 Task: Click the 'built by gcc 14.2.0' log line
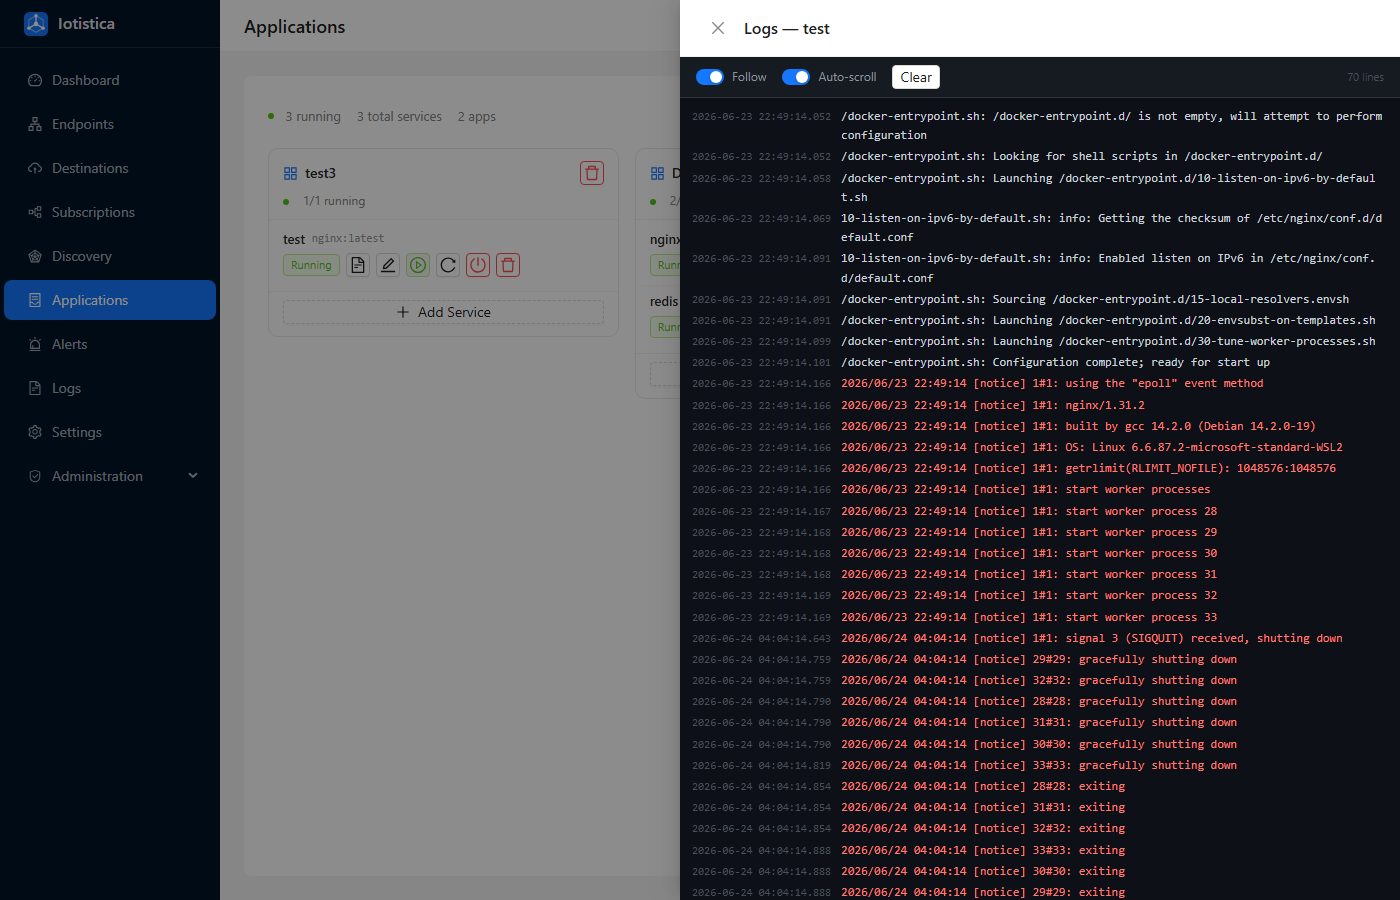tap(1037, 426)
